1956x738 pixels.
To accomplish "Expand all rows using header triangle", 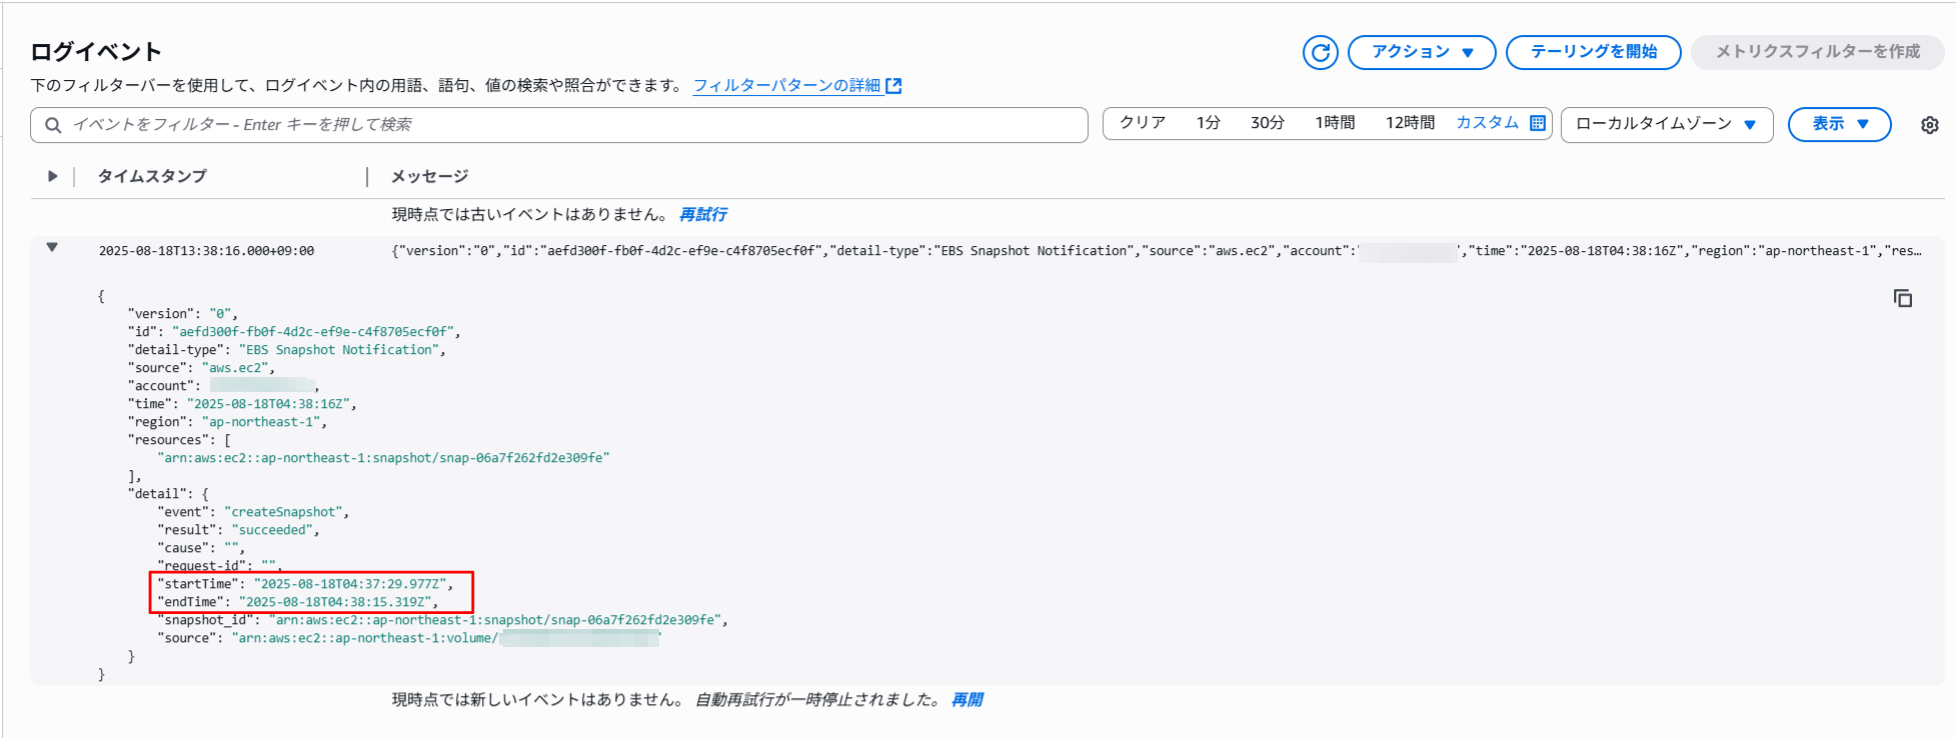I will pos(52,176).
